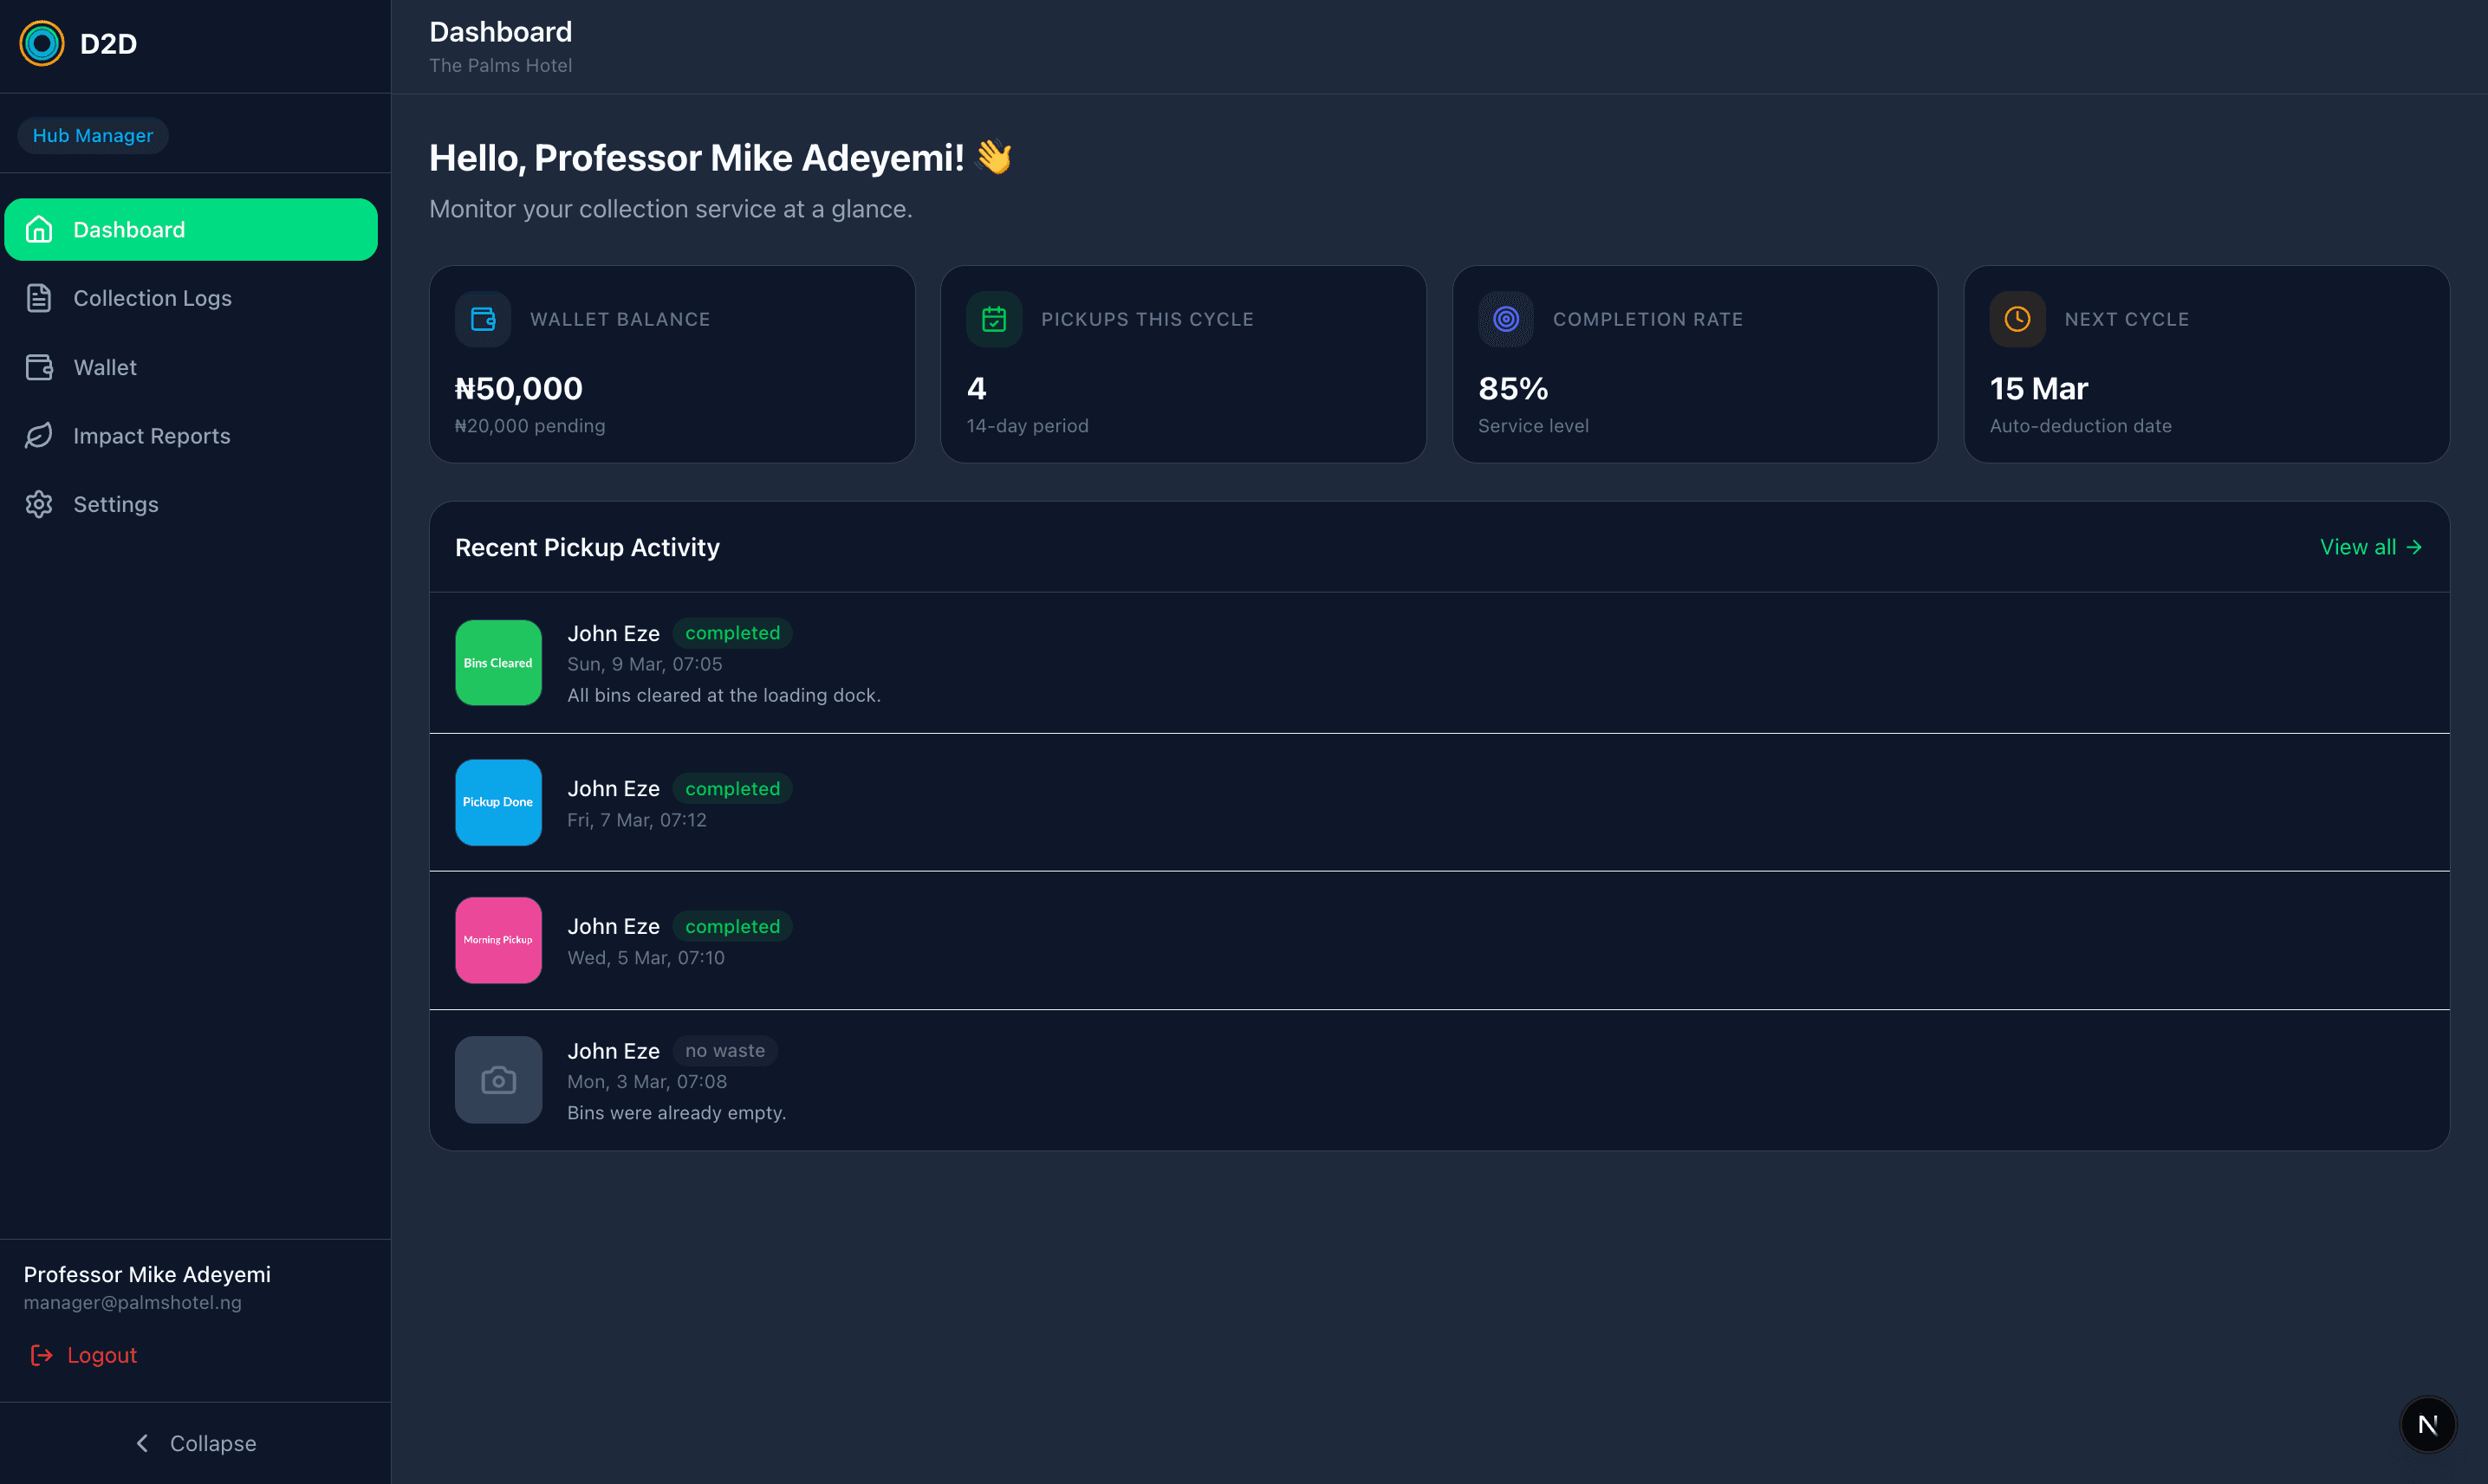Open View all pickup activity
2488x1484 pixels.
click(2369, 547)
